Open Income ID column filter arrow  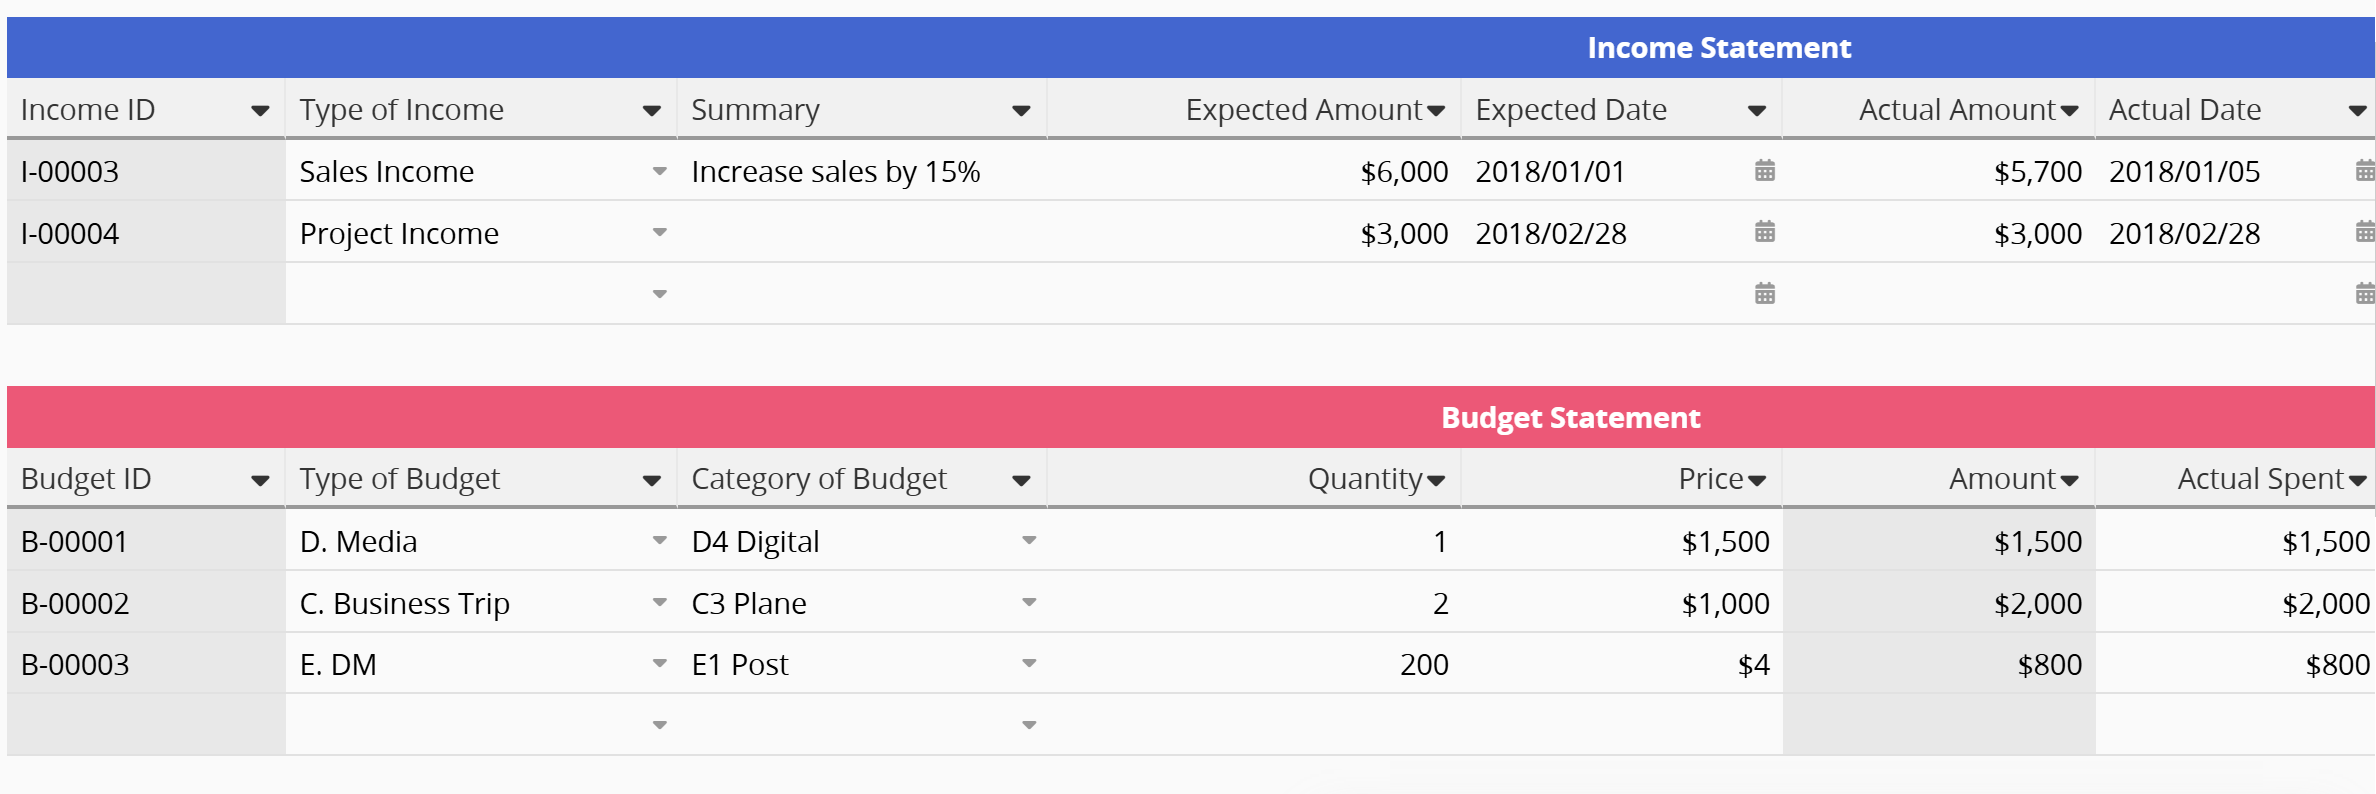pos(260,111)
